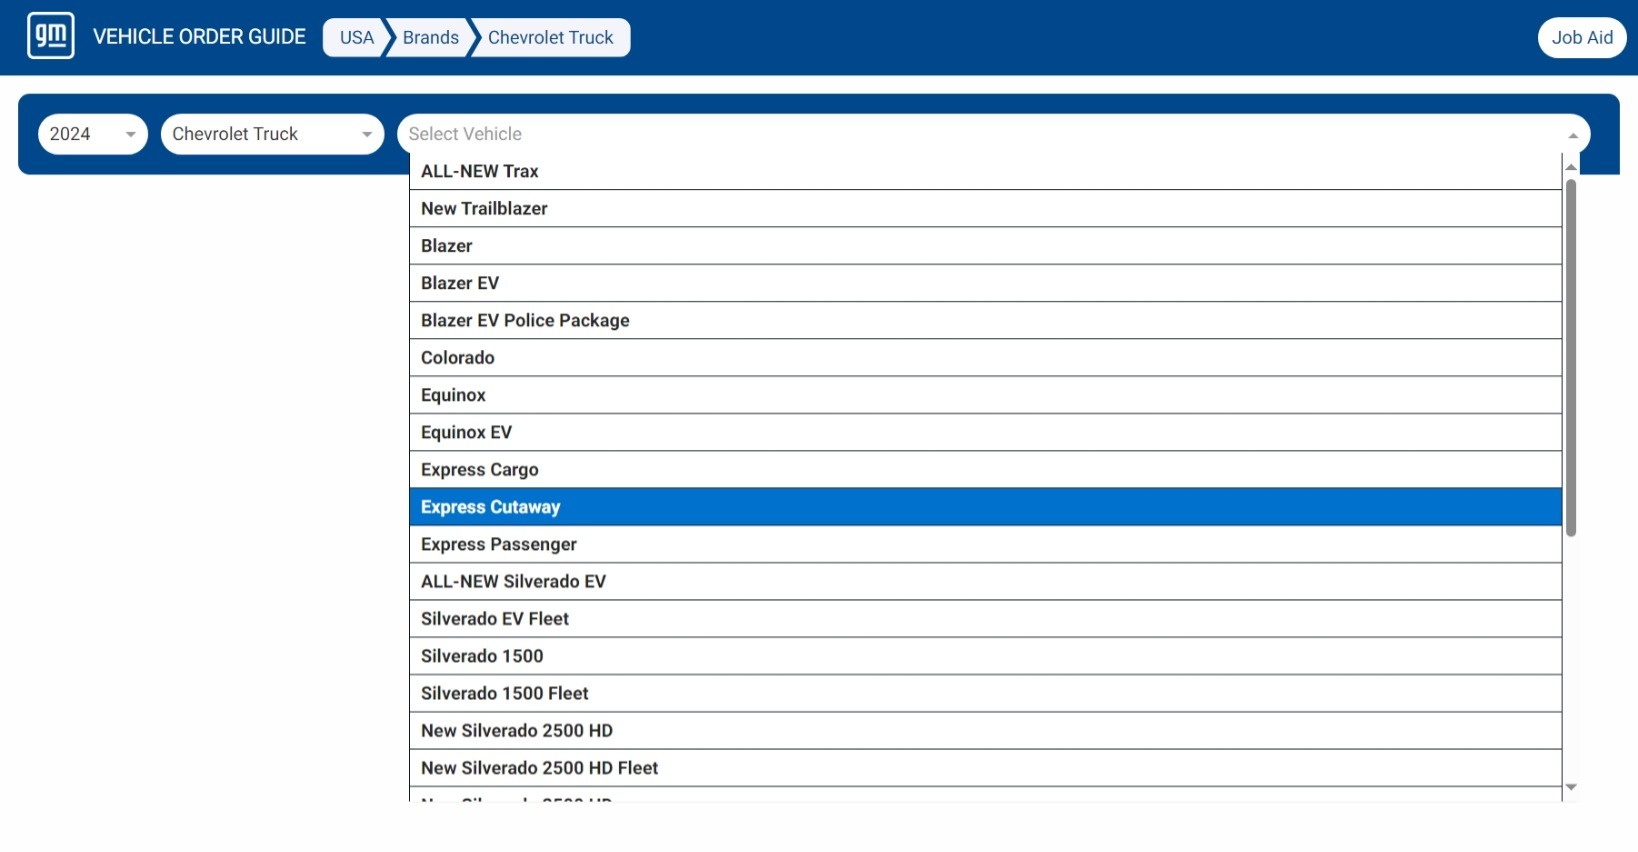Select the Equinox EV option
The height and width of the screenshot is (852, 1638).
[x=985, y=432]
